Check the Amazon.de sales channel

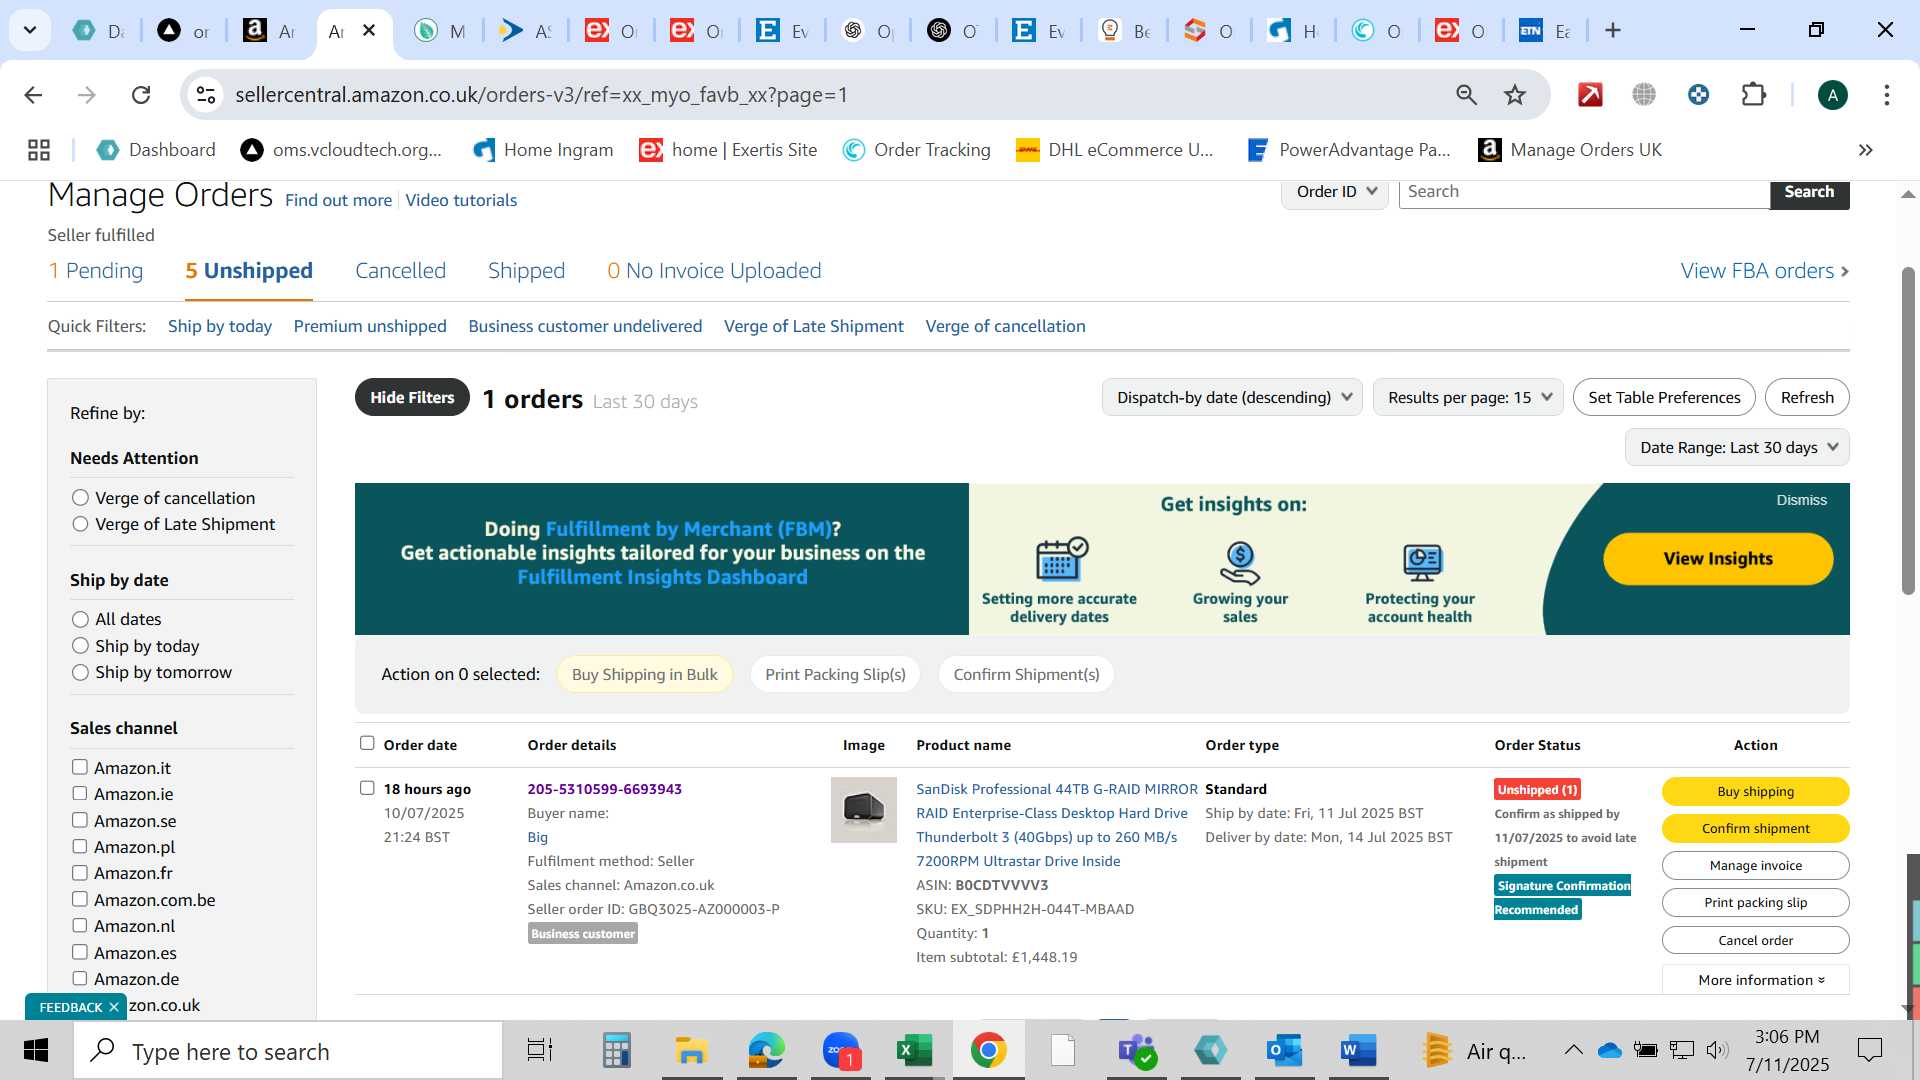pos(79,979)
